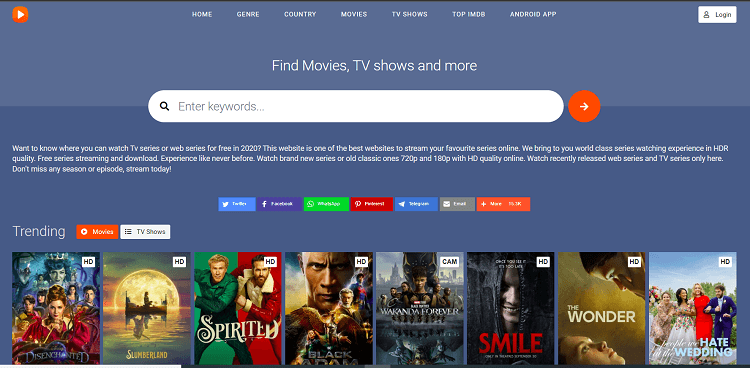
Task: Go to the Home page link
Action: (x=202, y=14)
